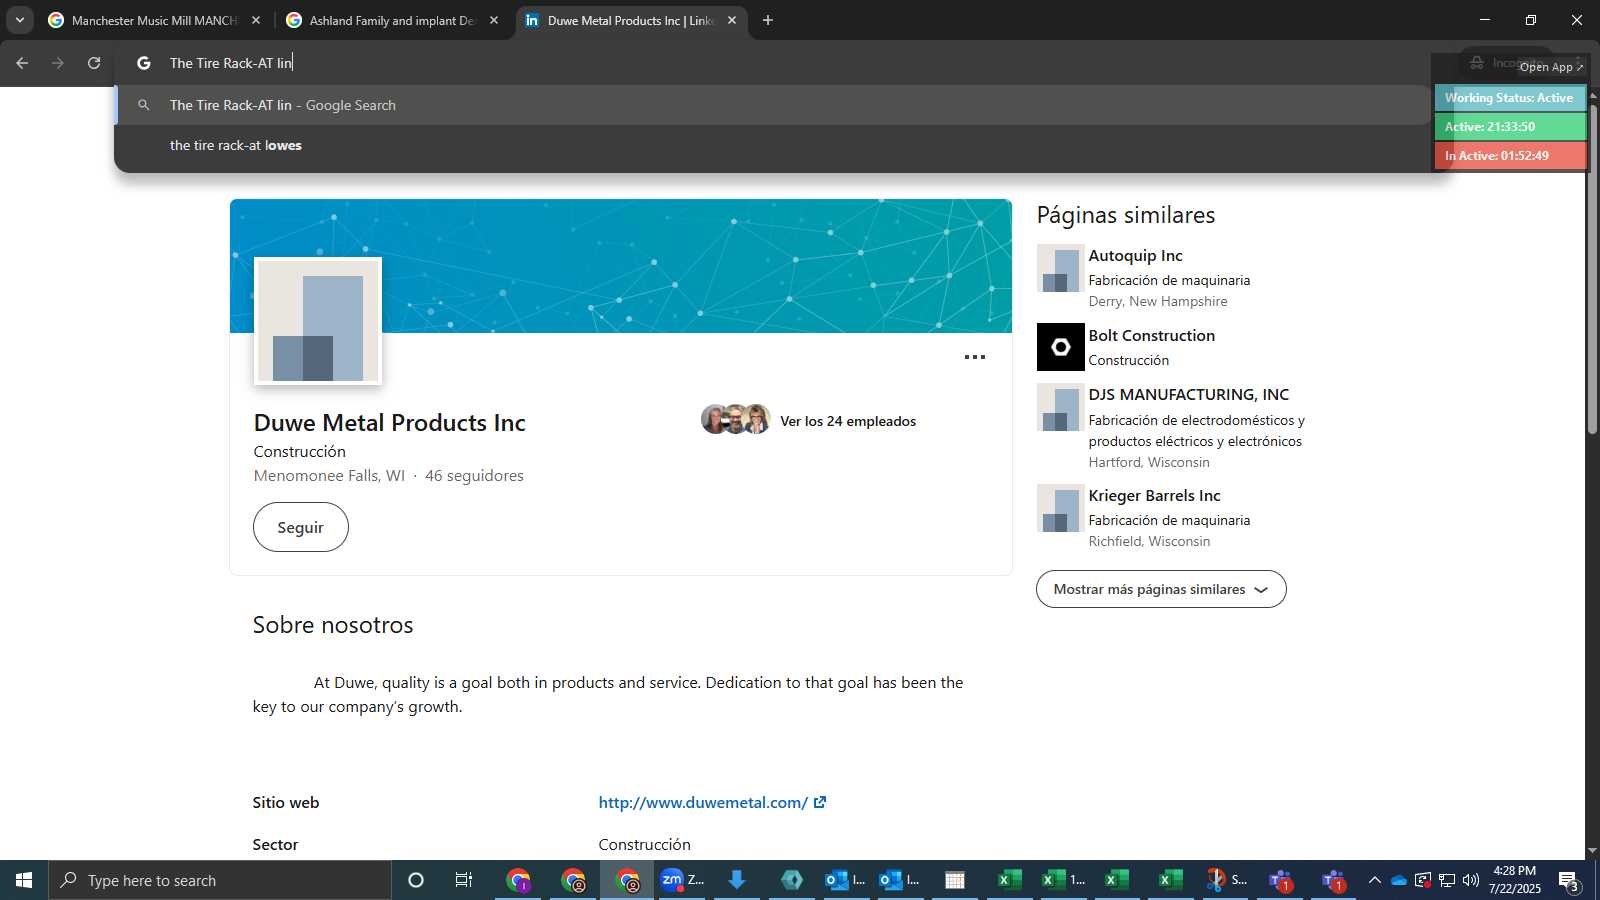Click into the address bar text field
The width and height of the screenshot is (1600, 900).
click(780, 63)
